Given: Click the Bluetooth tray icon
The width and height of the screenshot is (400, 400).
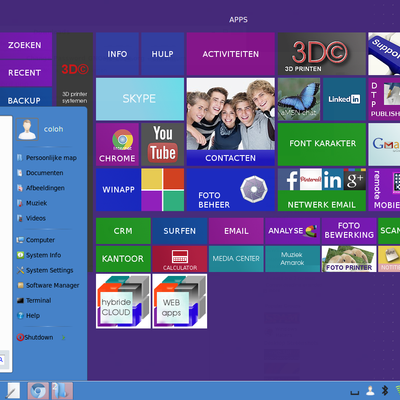Looking at the screenshot, I should click(385, 390).
